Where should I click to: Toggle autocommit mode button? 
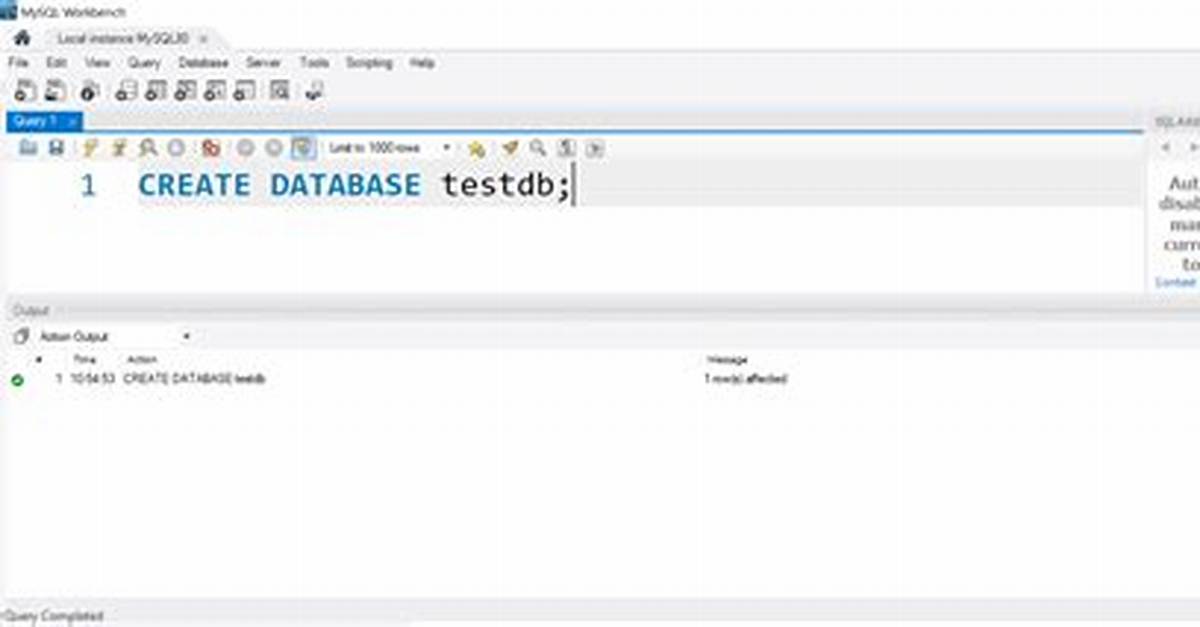click(x=303, y=148)
